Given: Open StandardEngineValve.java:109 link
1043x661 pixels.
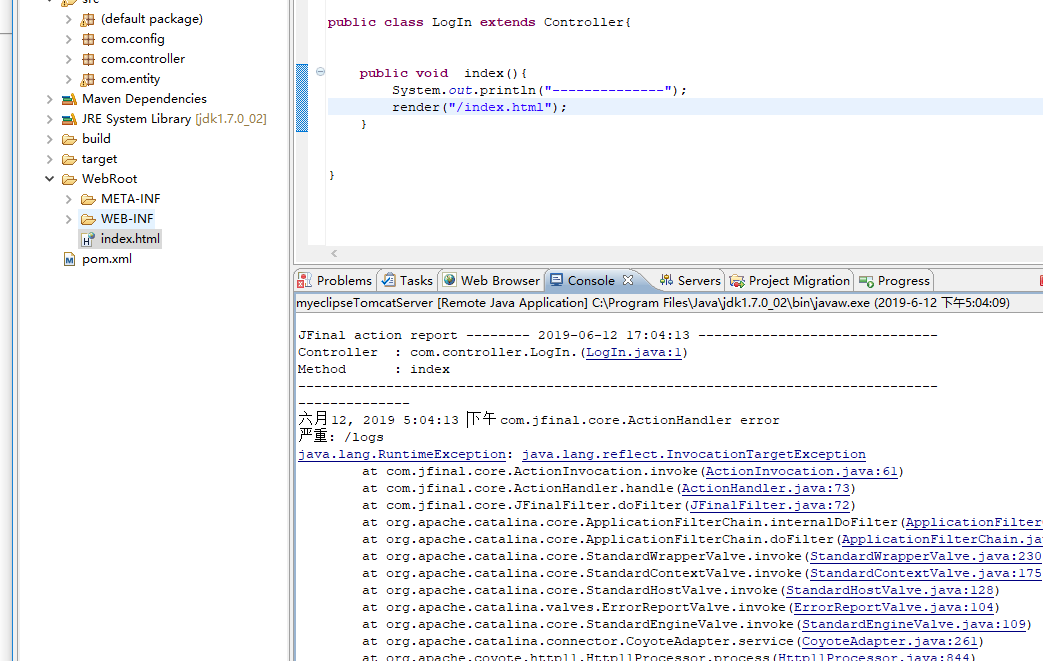Looking at the screenshot, I should click(x=913, y=624).
